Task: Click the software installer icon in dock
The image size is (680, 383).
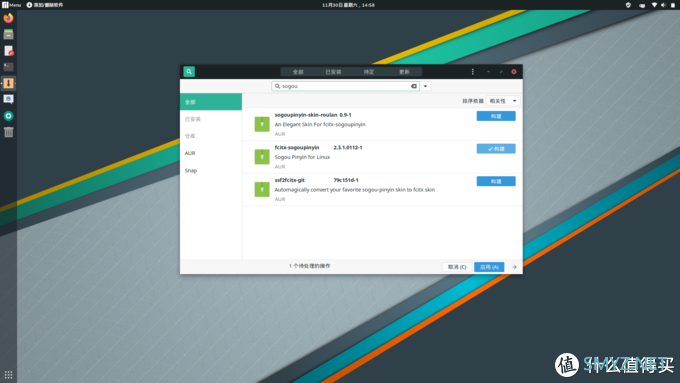Action: tap(8, 83)
